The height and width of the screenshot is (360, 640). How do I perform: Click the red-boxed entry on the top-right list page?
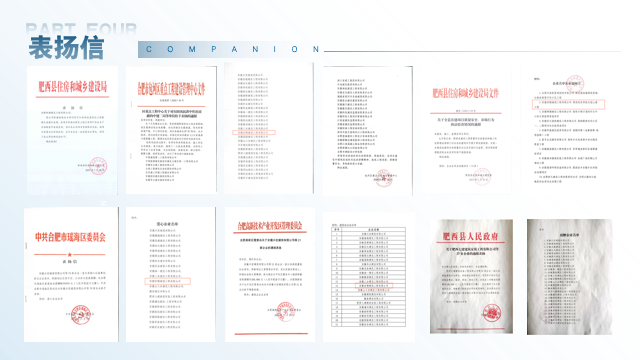pos(569,104)
